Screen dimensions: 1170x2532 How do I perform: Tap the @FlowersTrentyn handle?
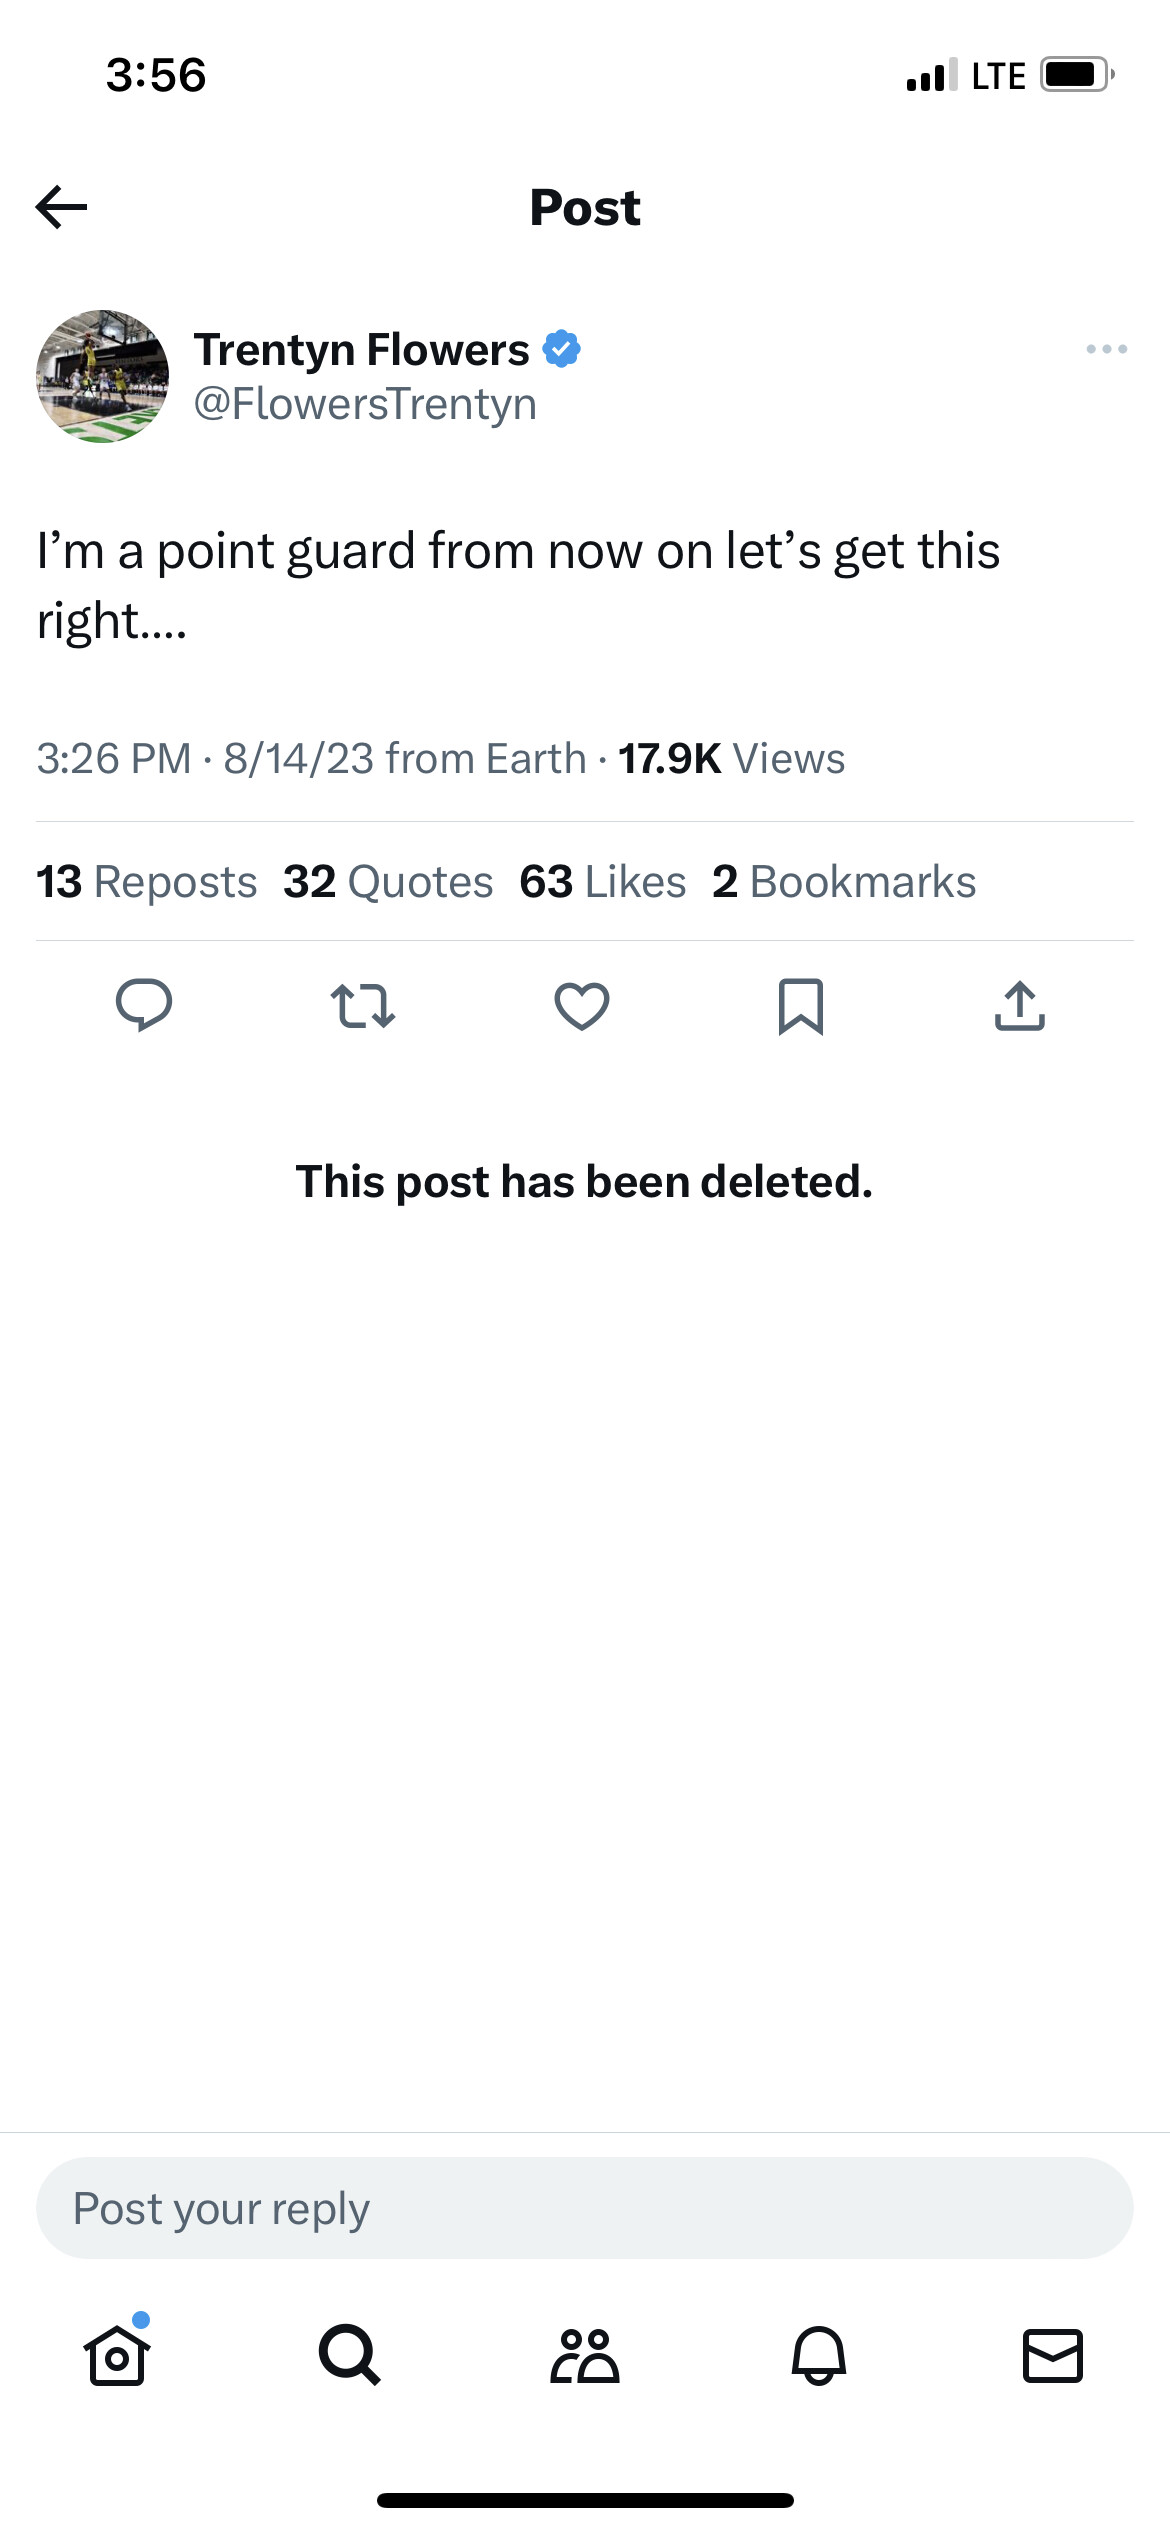click(365, 404)
